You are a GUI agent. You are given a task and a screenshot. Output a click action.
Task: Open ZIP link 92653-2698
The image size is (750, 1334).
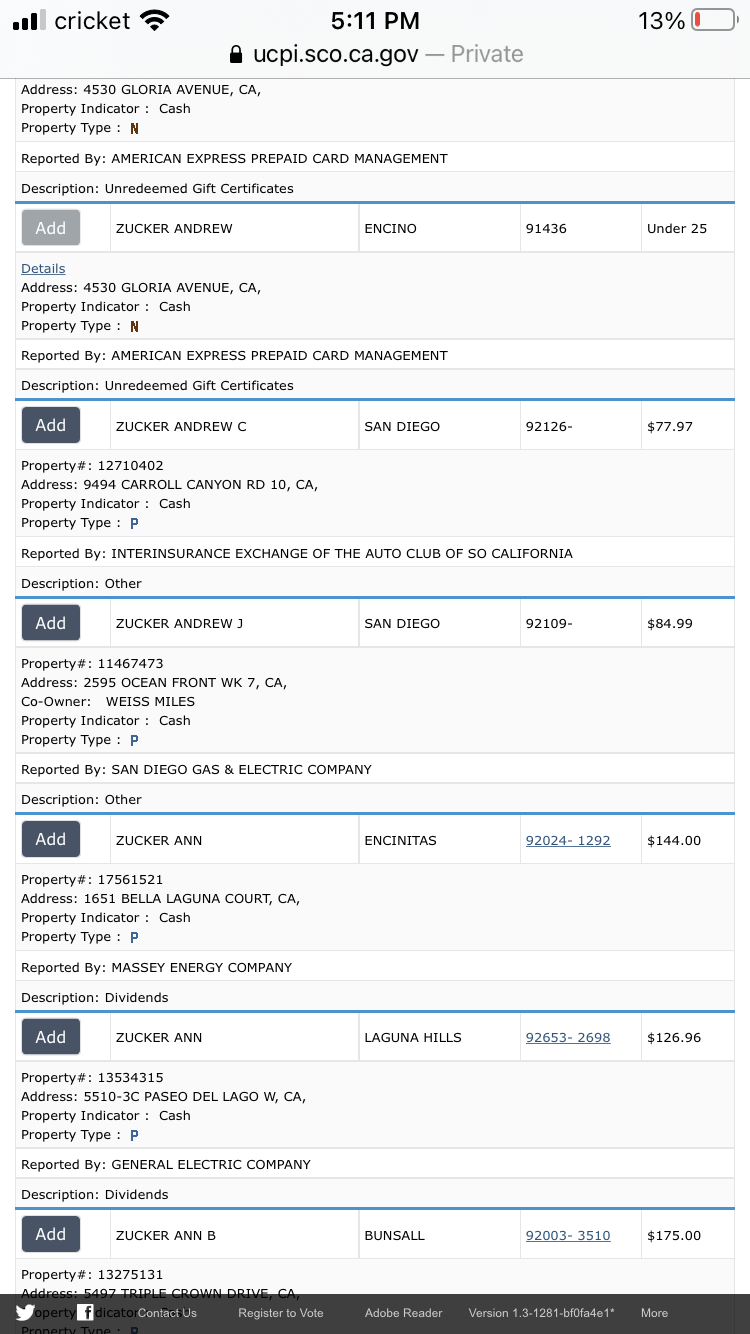[568, 1037]
